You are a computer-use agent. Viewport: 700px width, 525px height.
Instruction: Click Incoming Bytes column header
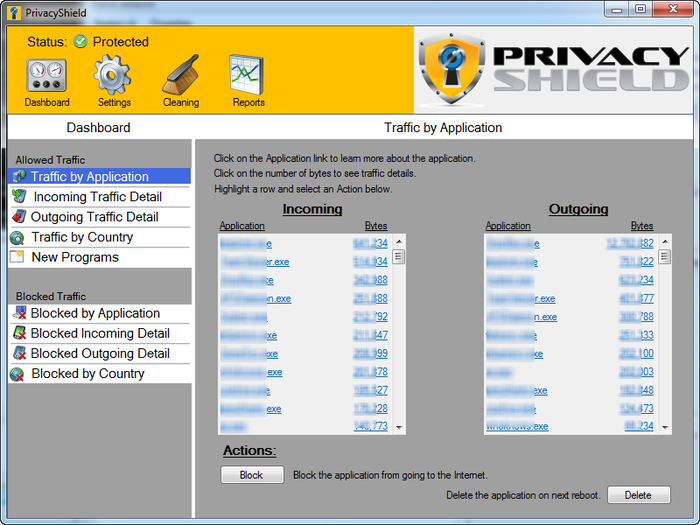[x=376, y=226]
